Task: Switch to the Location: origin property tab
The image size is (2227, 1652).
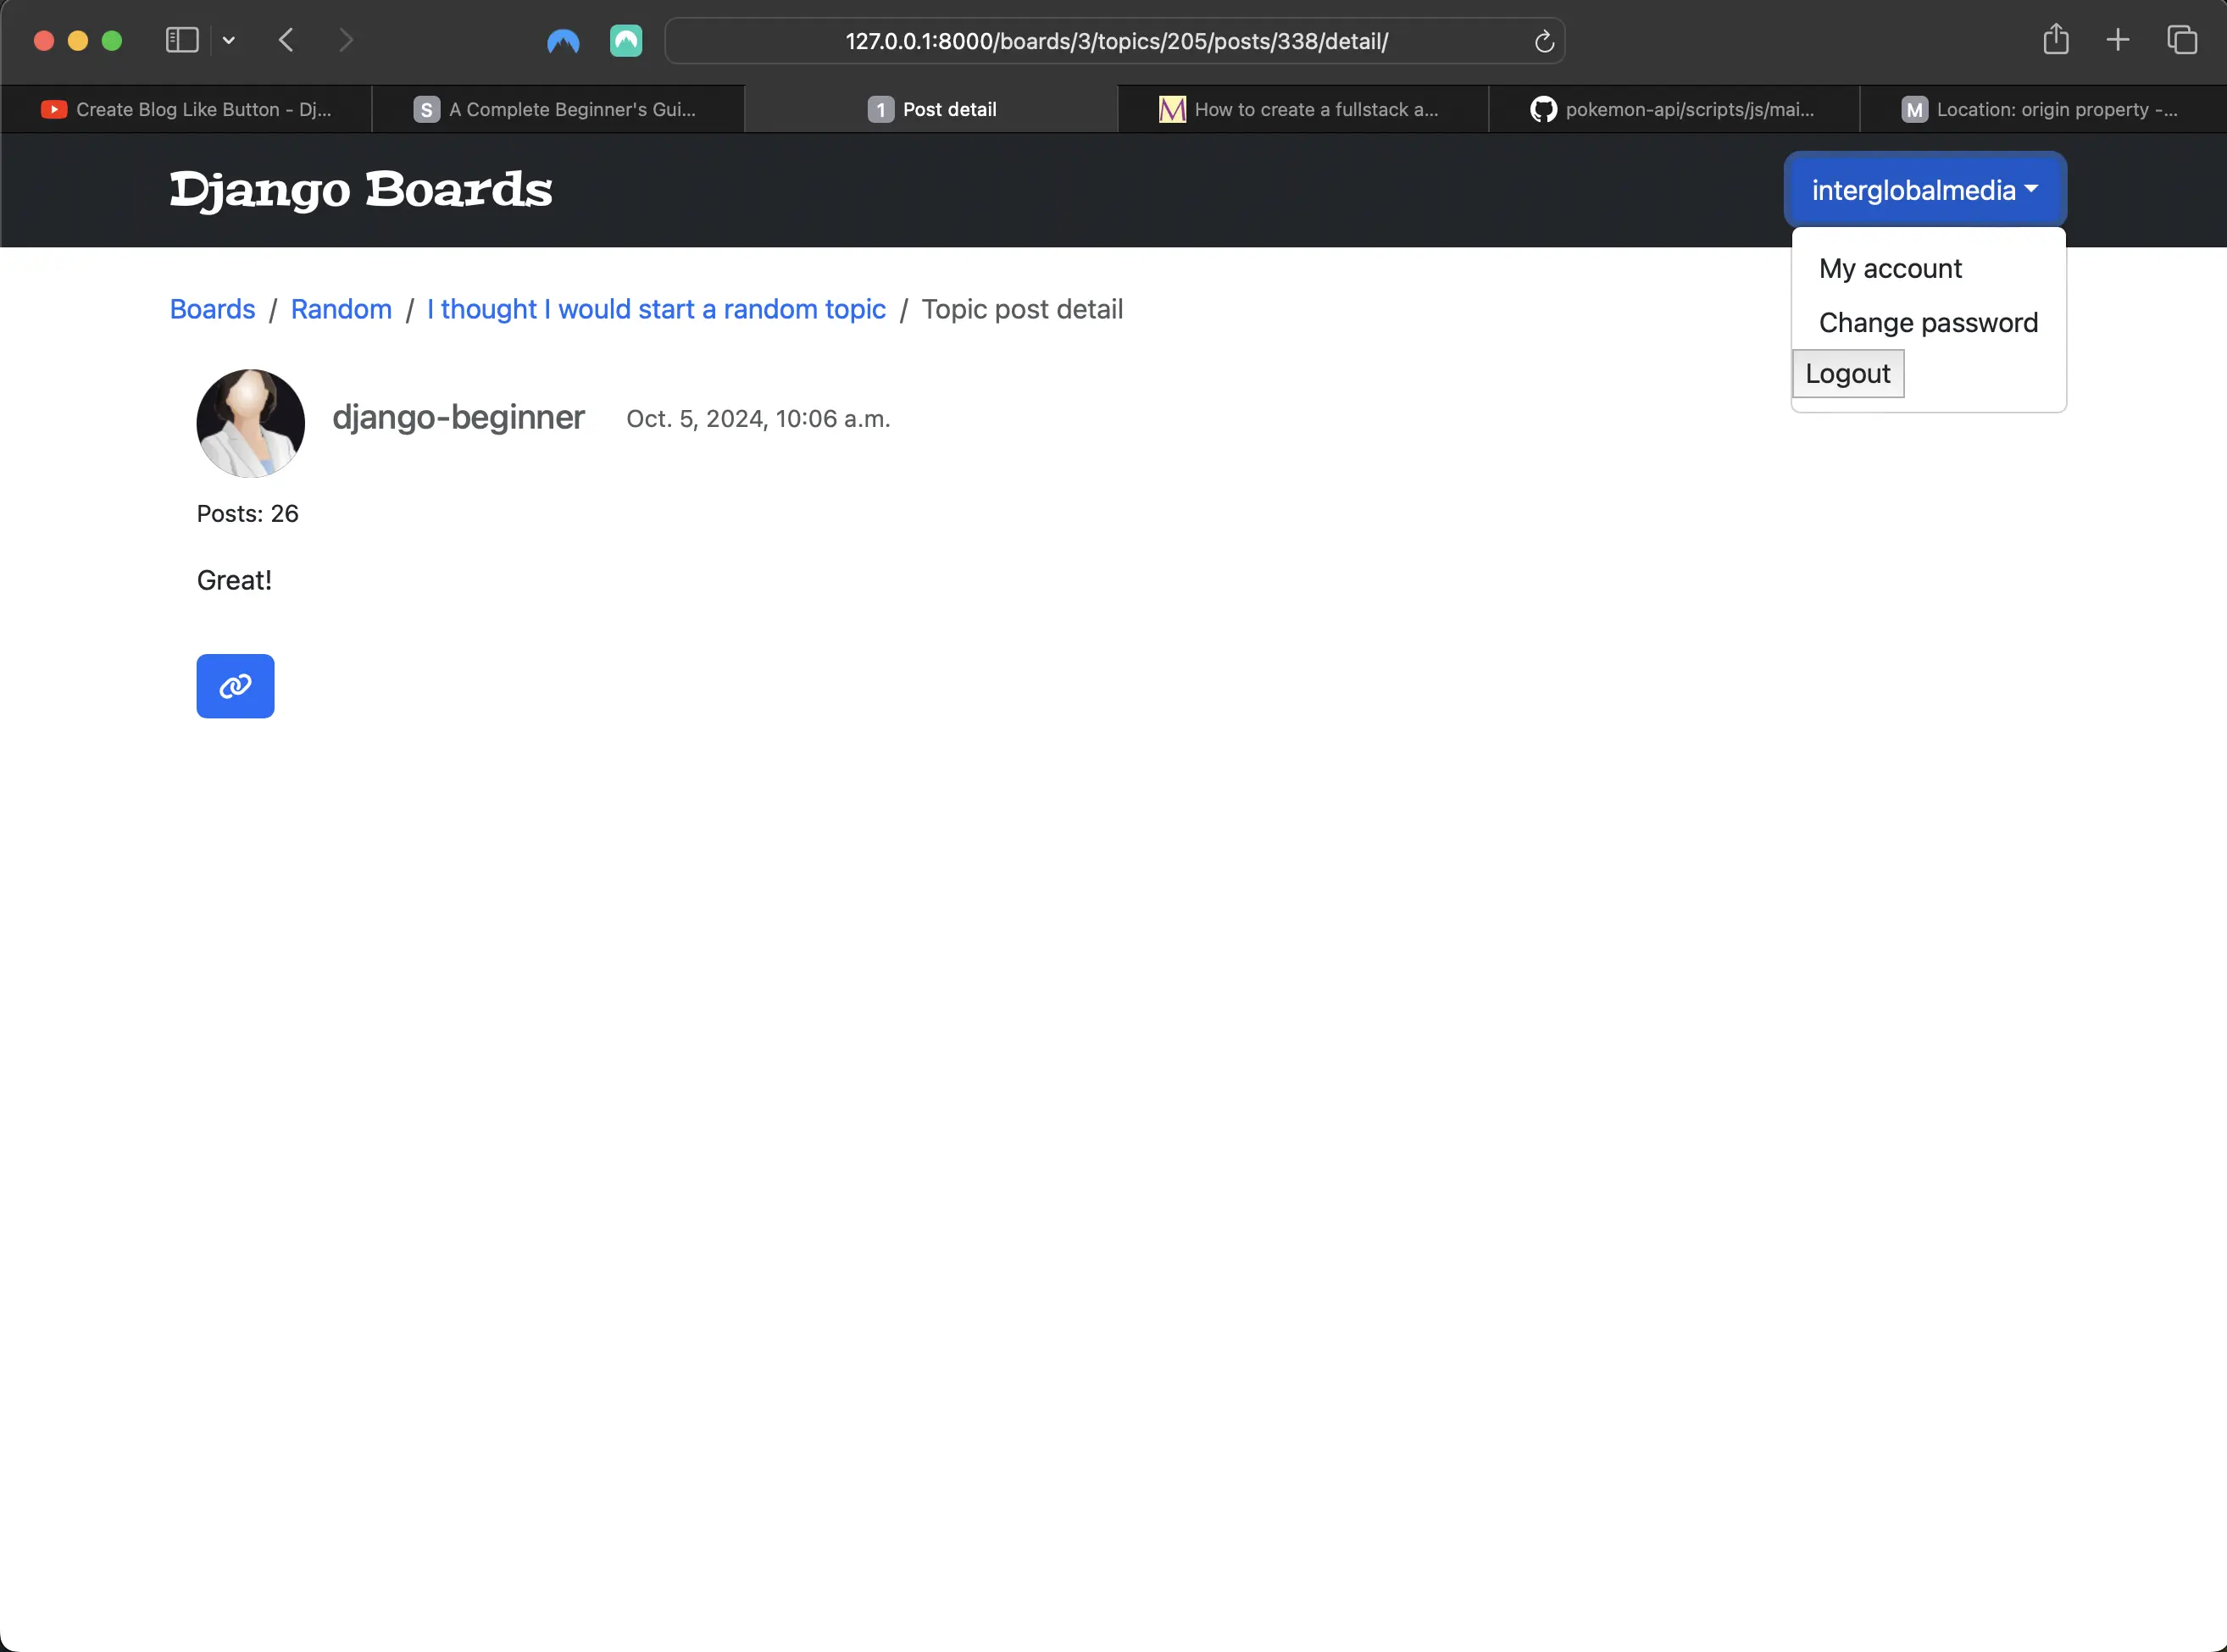Action: (x=2042, y=109)
